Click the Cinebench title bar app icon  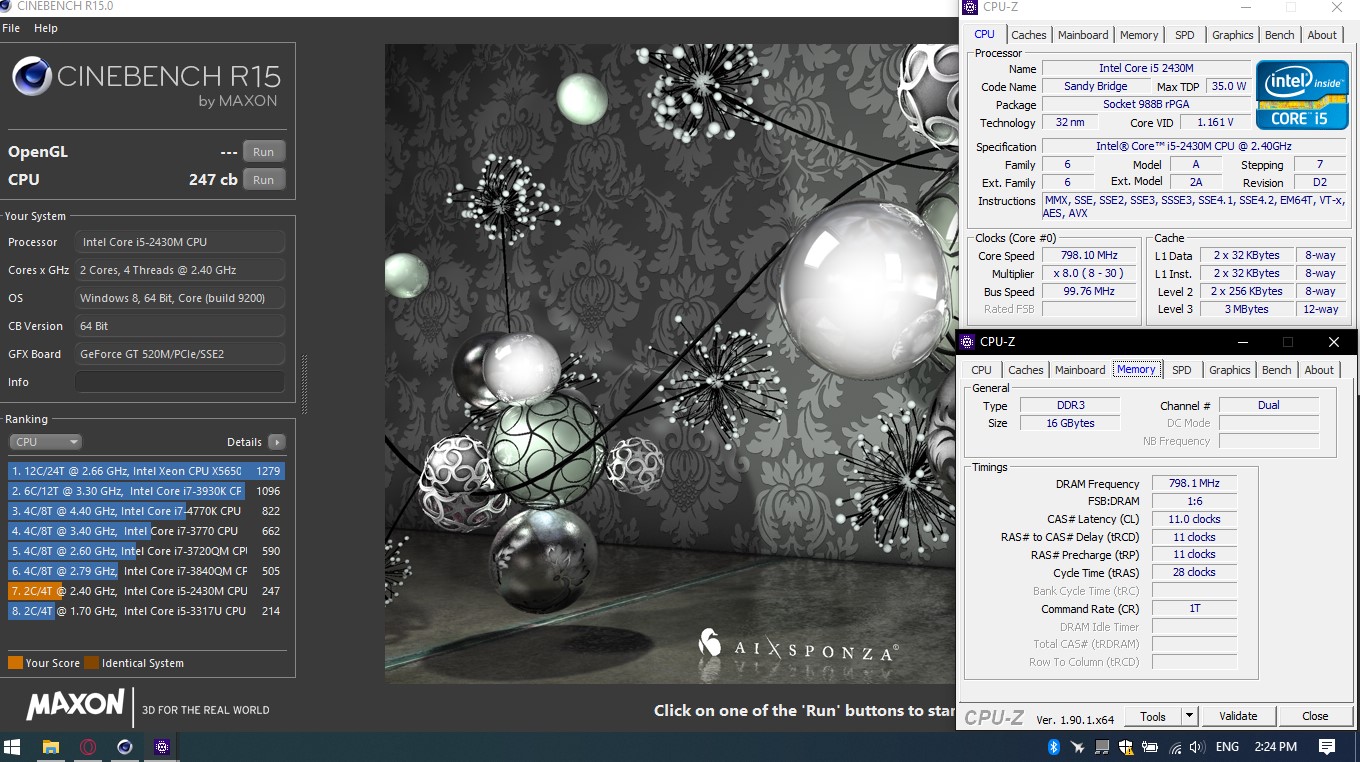(7, 6)
